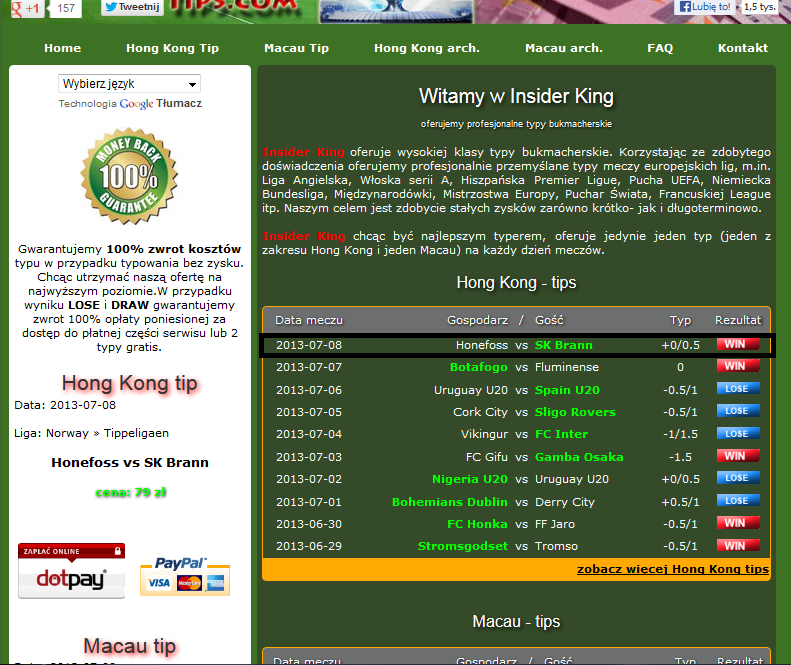
Task: Open Hong Kong arch. archive page
Action: coord(427,48)
